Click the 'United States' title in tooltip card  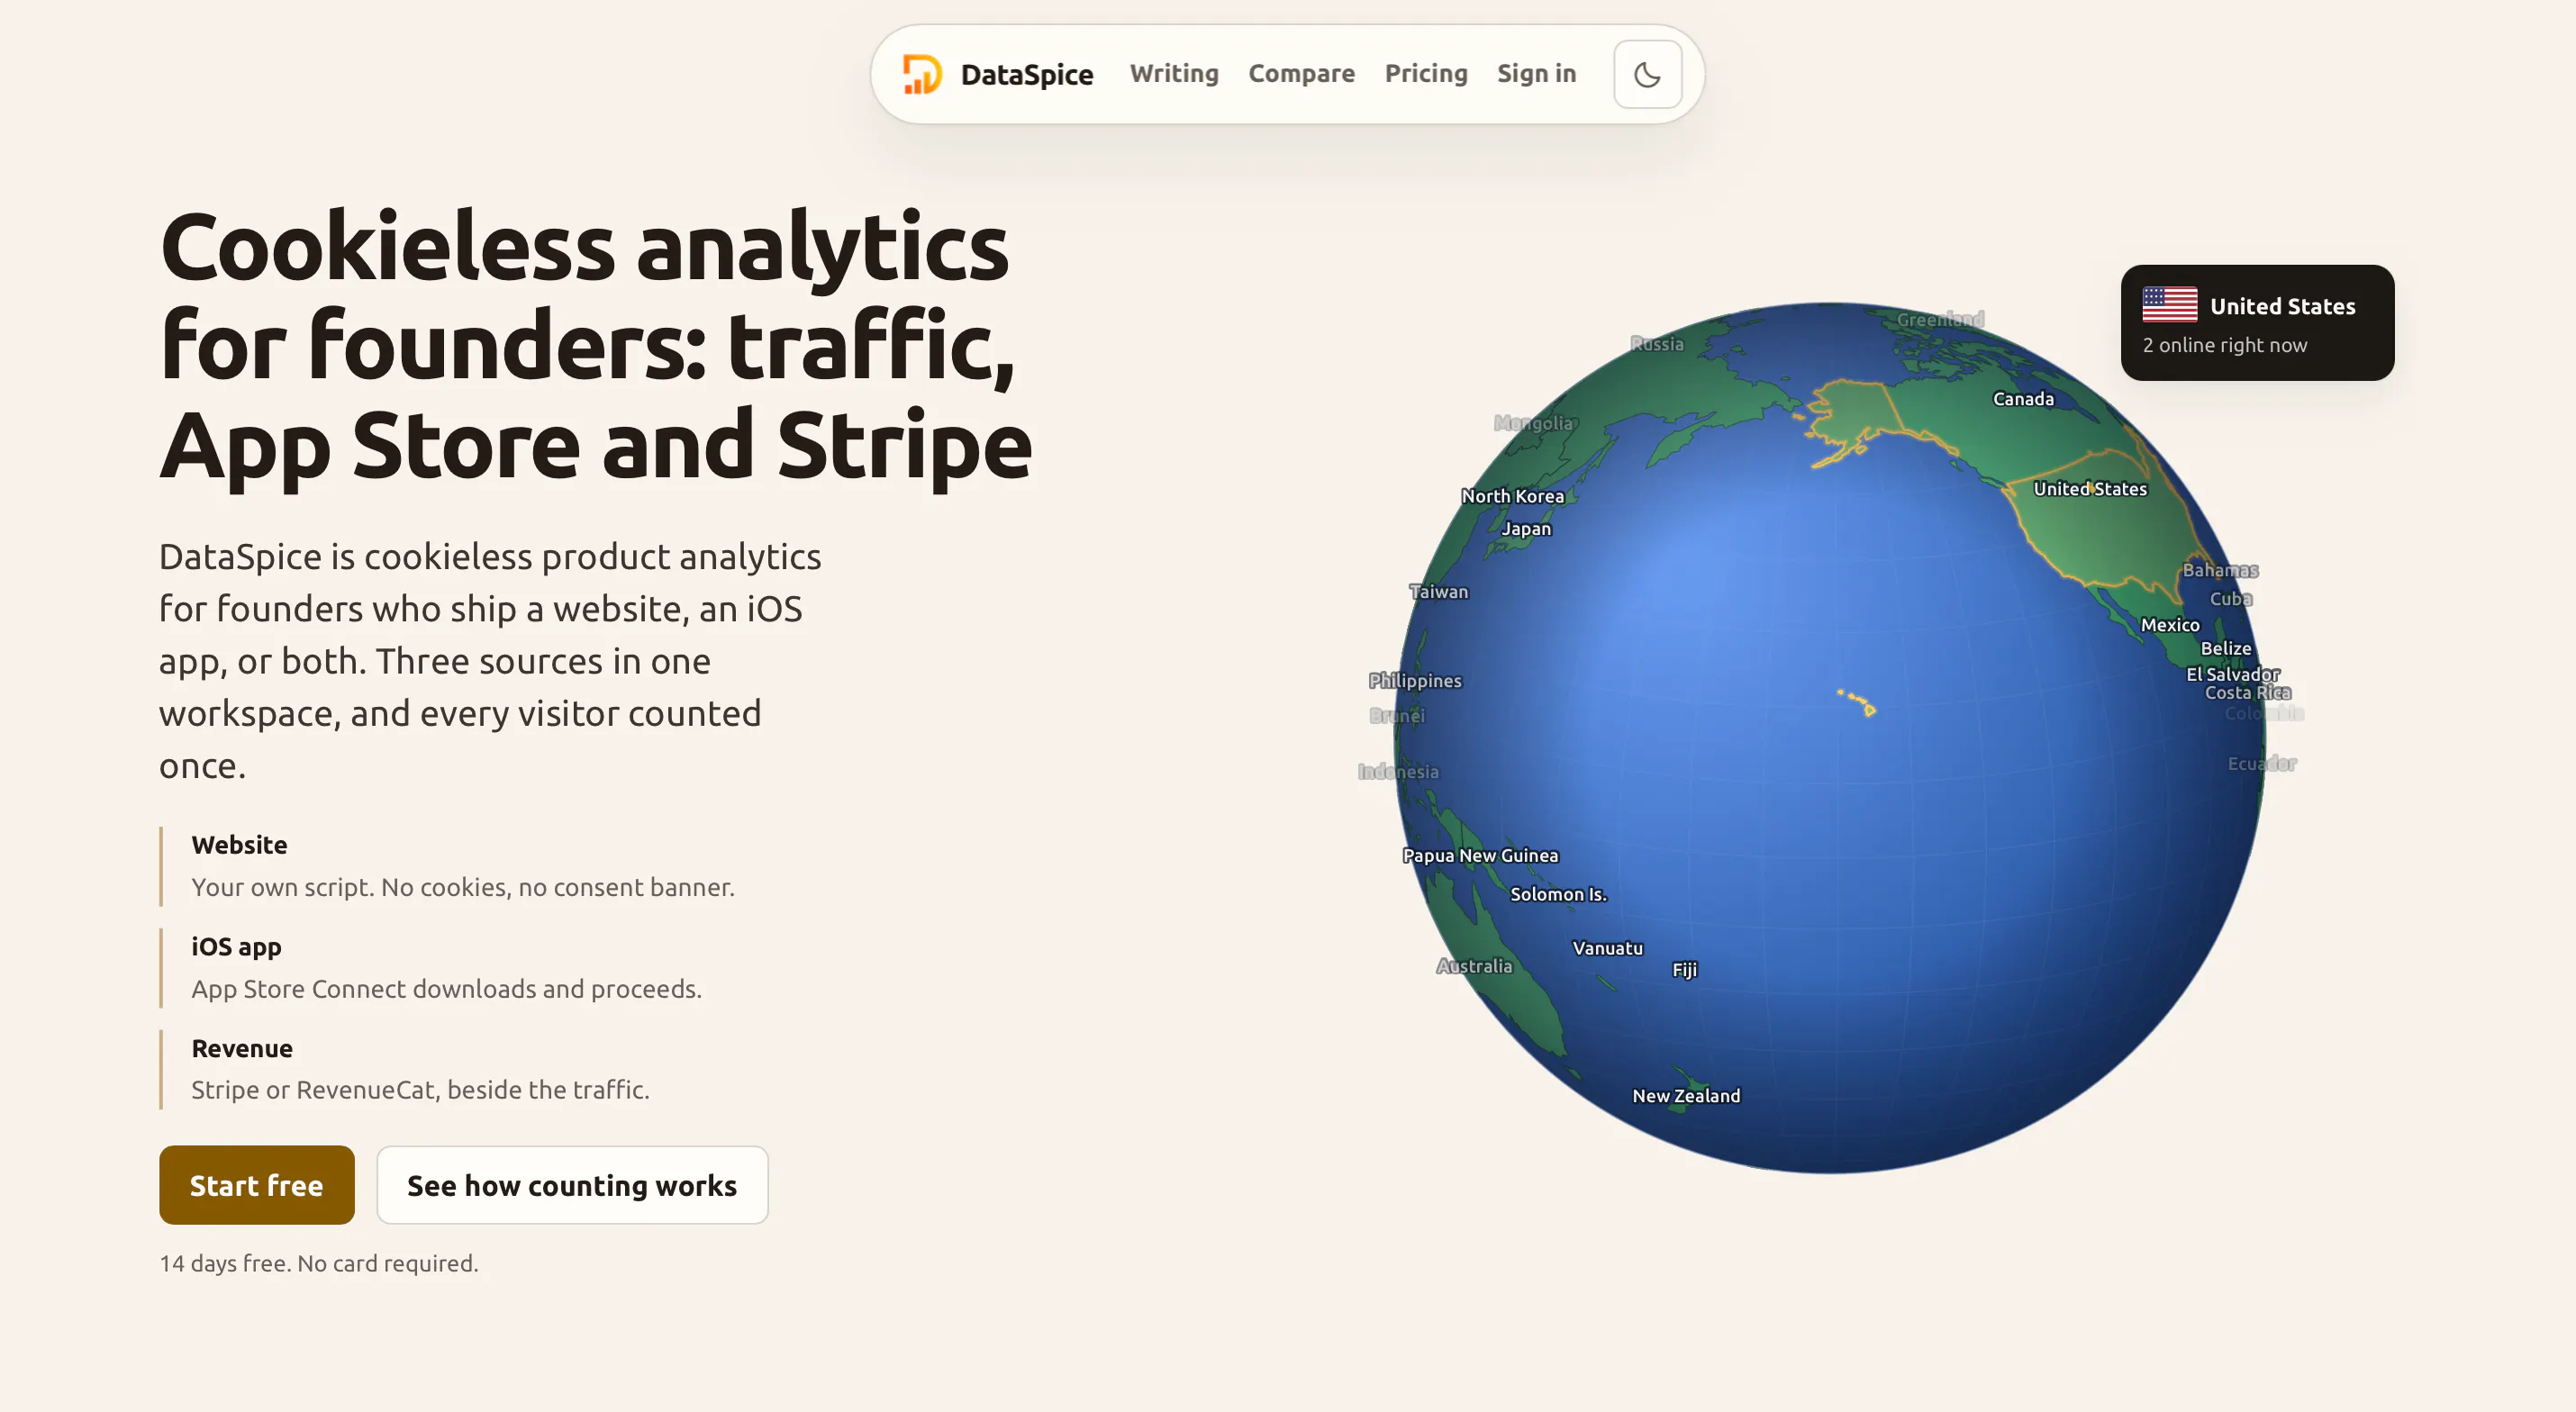click(x=2282, y=306)
